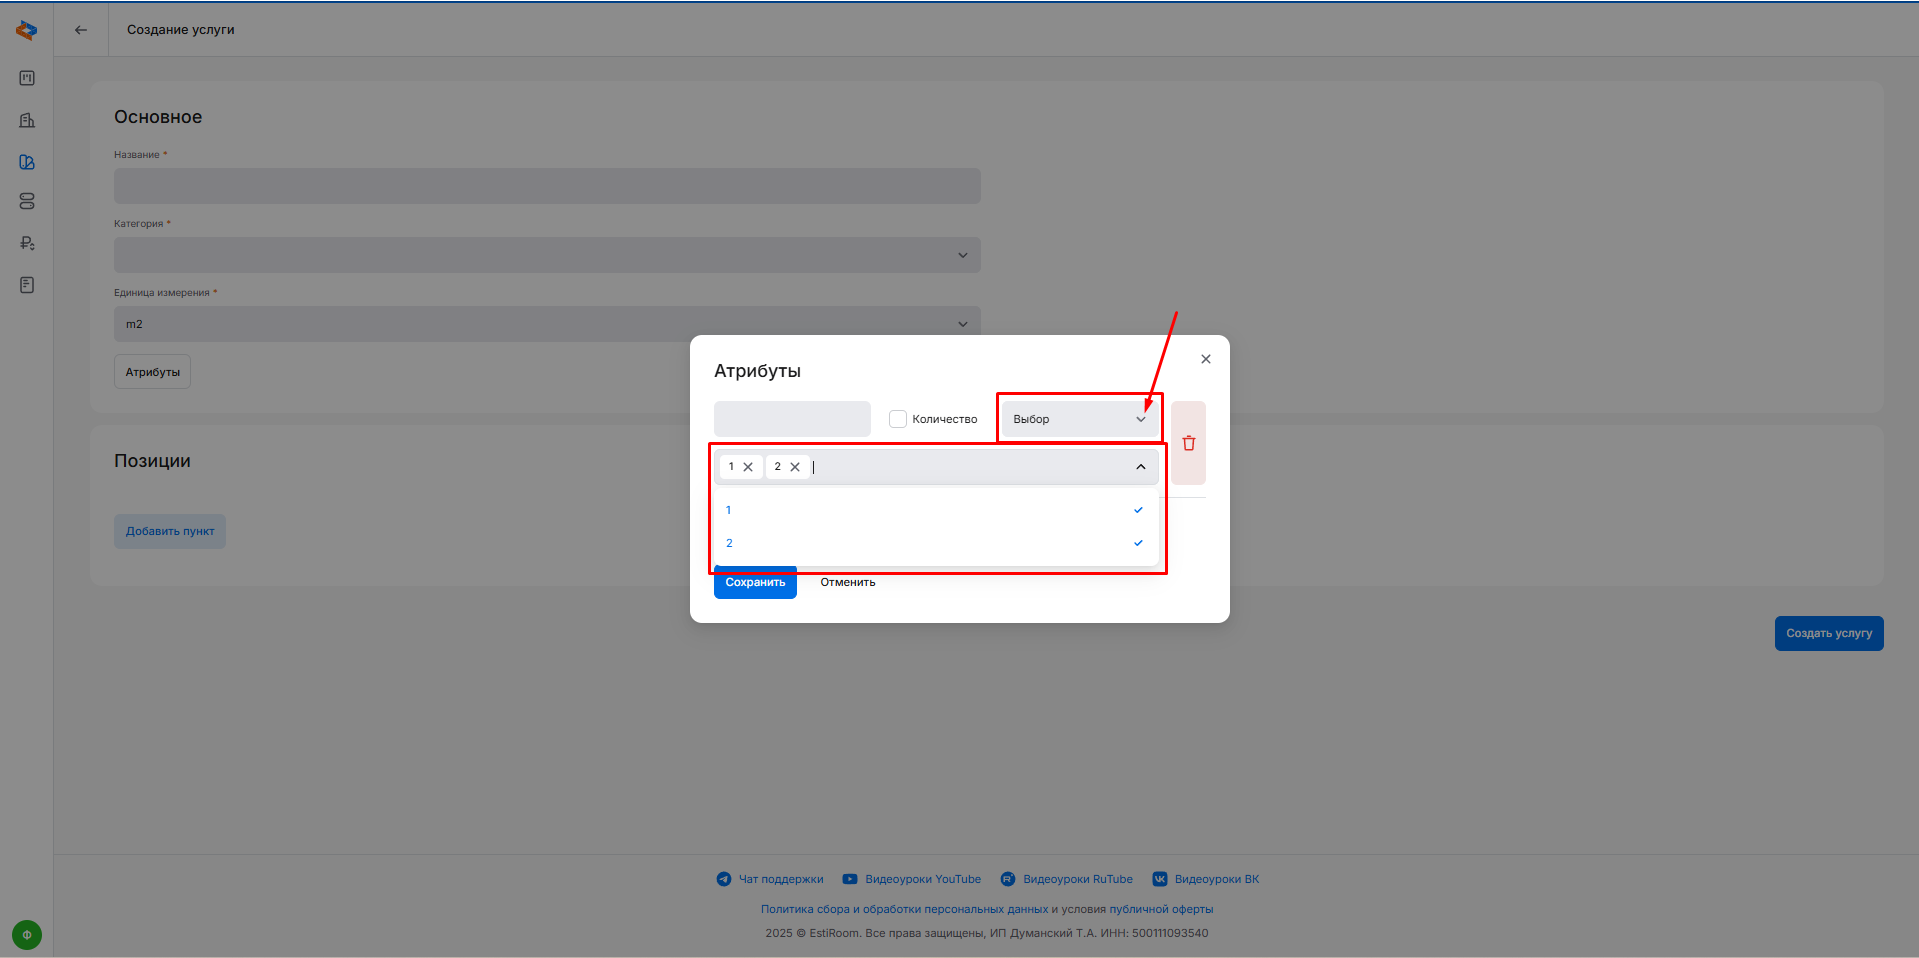
Task: Open the kanban board icon in the sidebar
Action: point(27,78)
